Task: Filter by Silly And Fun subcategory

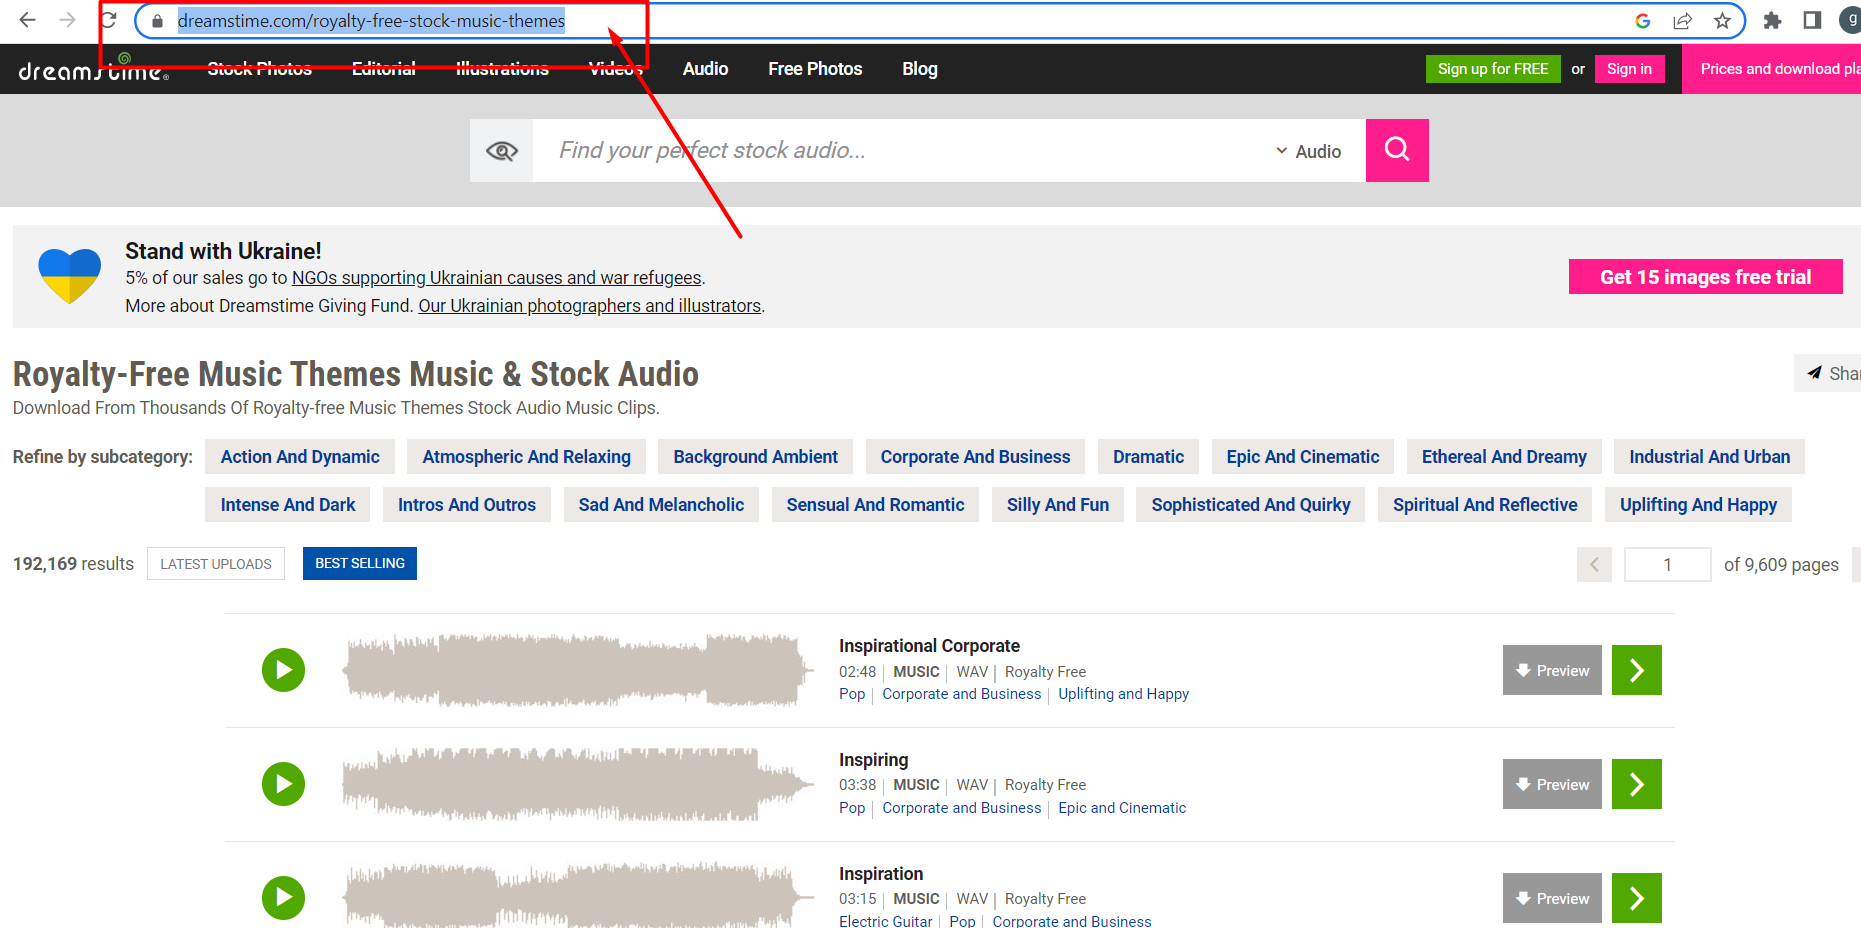Action: pyautogui.click(x=1058, y=505)
